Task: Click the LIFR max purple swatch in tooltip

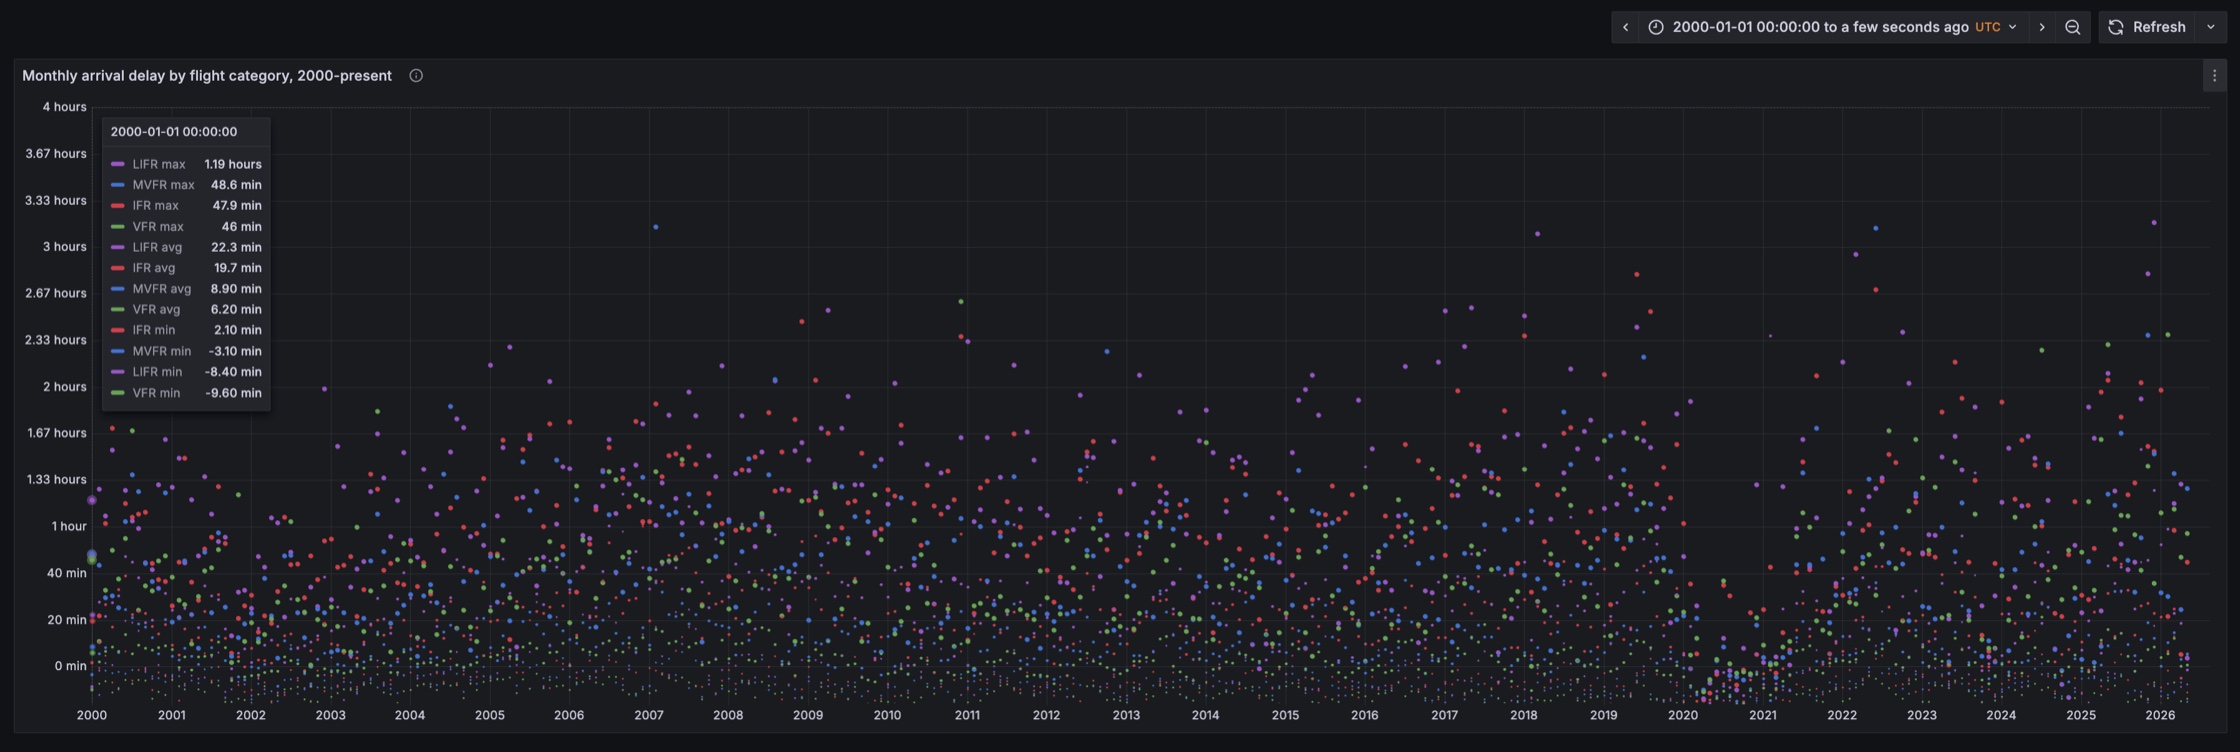Action: coord(118,164)
